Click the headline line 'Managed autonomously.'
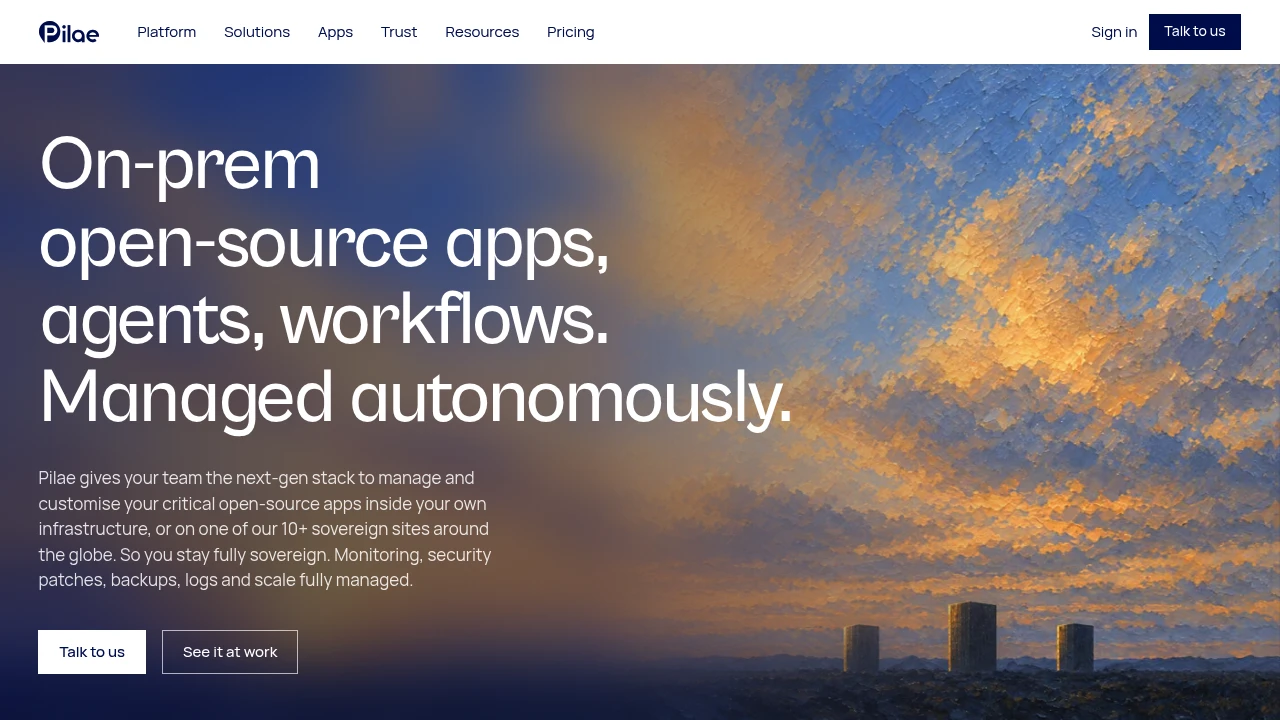The width and height of the screenshot is (1280, 720). tap(416, 398)
